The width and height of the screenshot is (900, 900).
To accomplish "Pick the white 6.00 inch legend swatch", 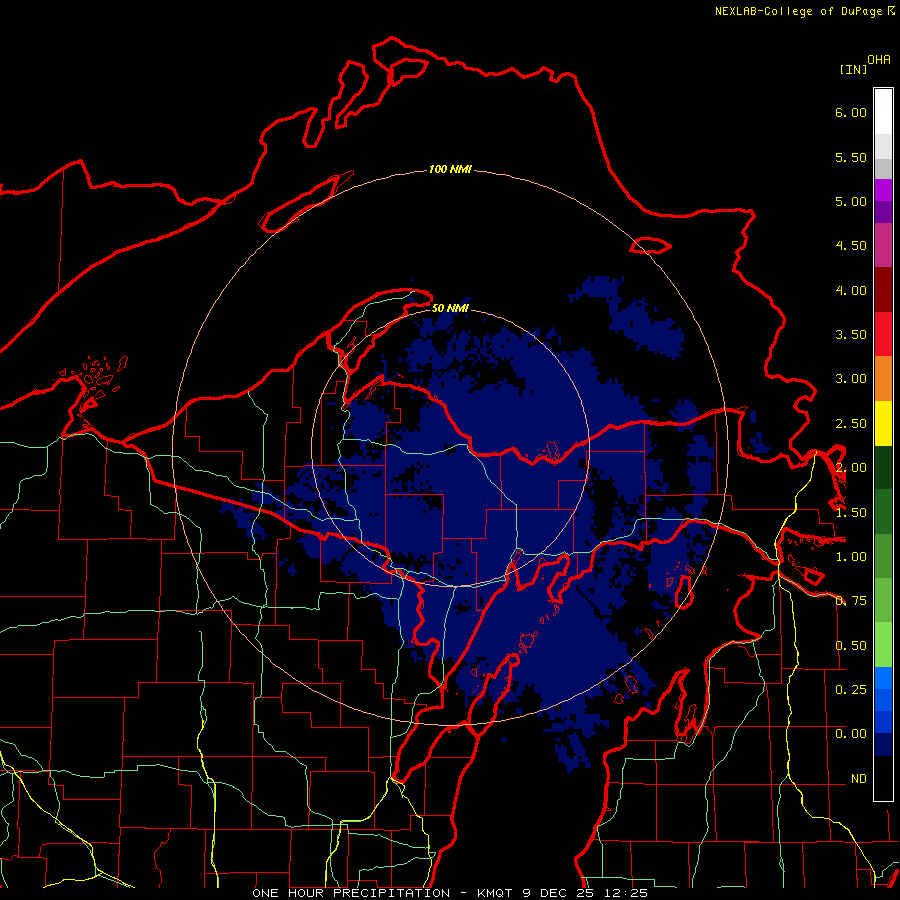I will pyautogui.click(x=883, y=111).
